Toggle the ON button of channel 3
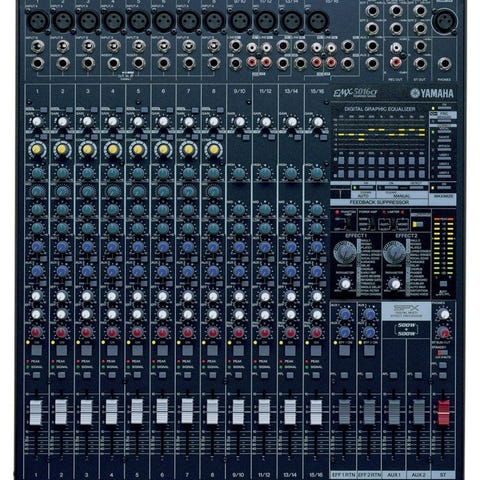Screen dimensions: 480x480 87,350
